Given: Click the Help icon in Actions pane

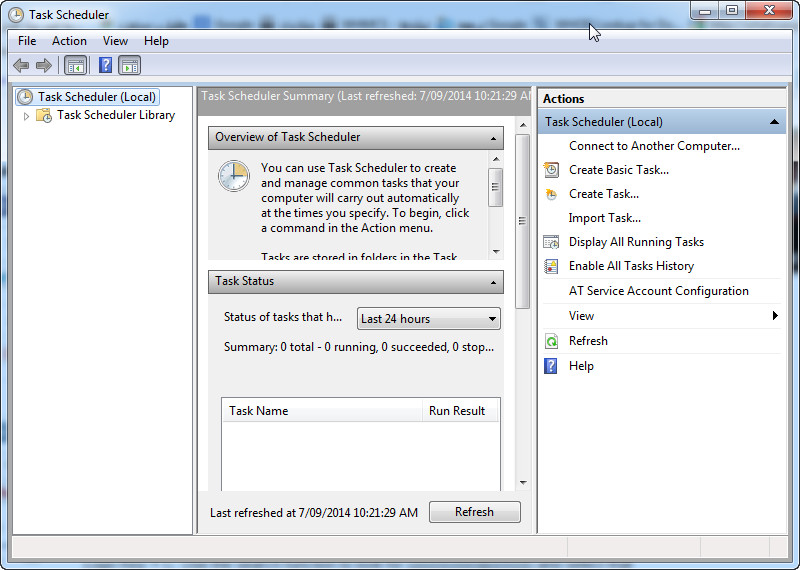Looking at the screenshot, I should coord(551,366).
